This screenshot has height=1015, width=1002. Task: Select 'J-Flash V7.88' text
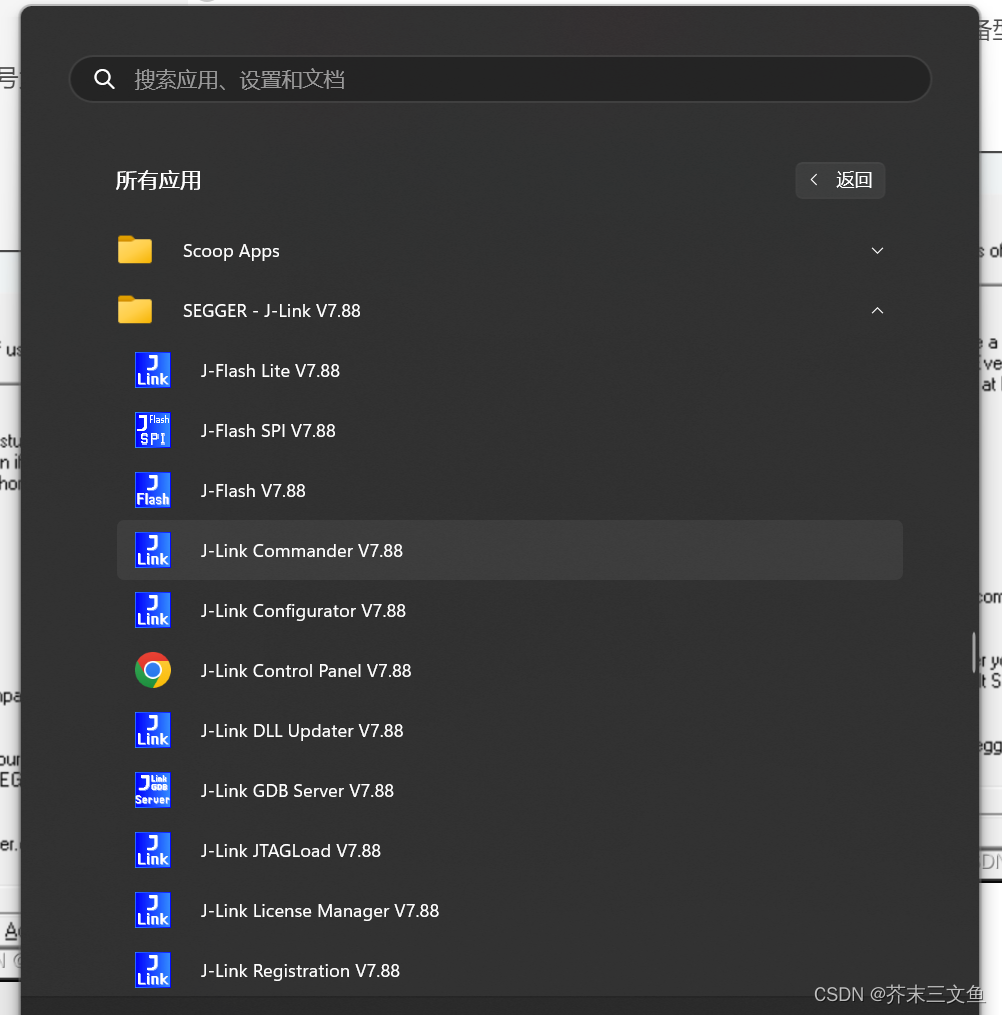coord(253,491)
